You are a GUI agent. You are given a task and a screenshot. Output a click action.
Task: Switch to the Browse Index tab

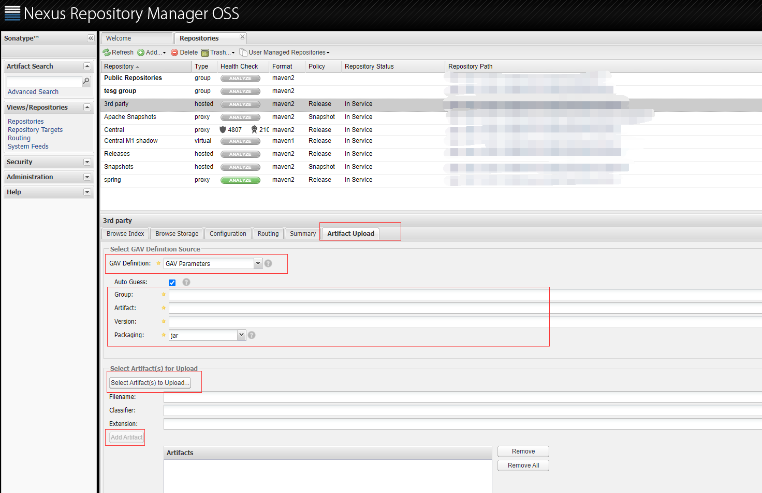pos(125,234)
